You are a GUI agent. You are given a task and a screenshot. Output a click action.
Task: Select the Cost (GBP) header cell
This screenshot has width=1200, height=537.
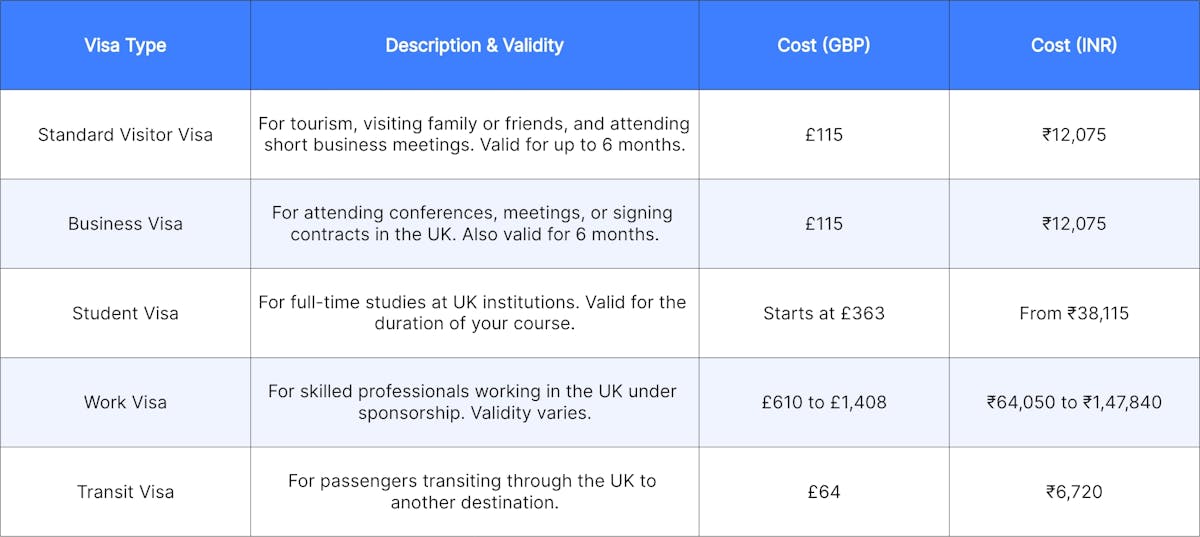(824, 45)
